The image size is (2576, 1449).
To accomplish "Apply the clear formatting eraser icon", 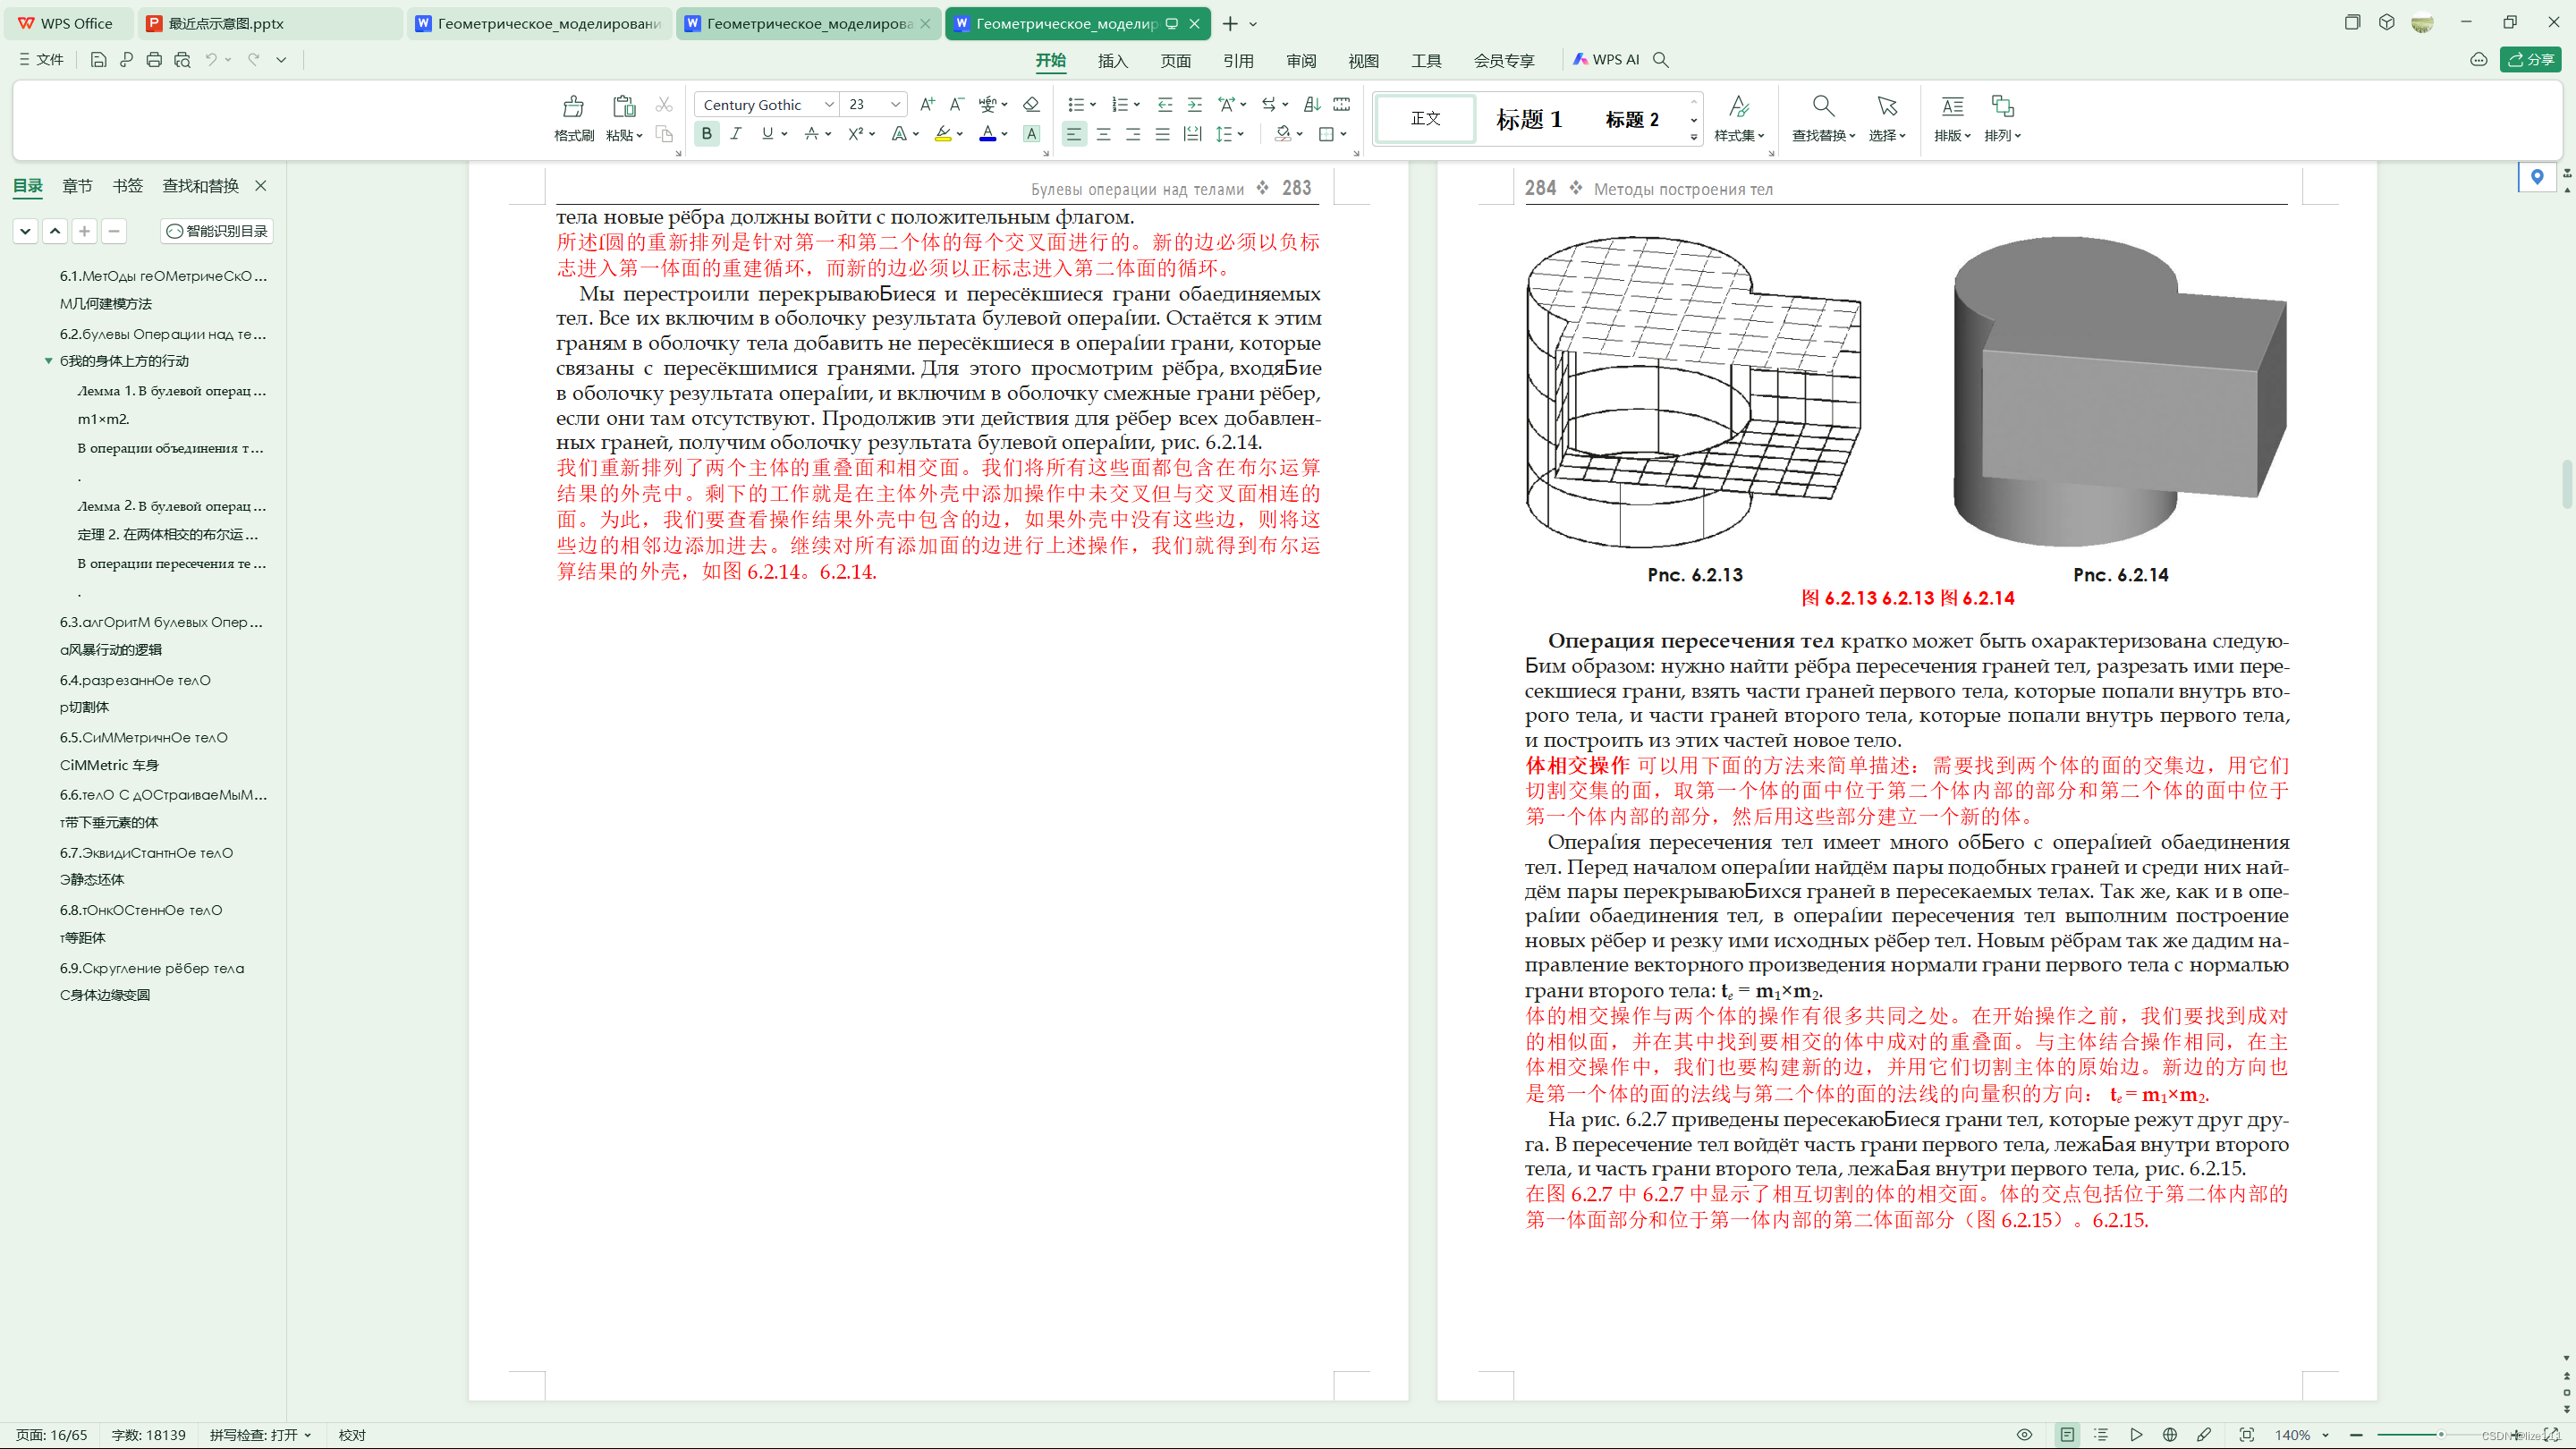I will 1031,104.
